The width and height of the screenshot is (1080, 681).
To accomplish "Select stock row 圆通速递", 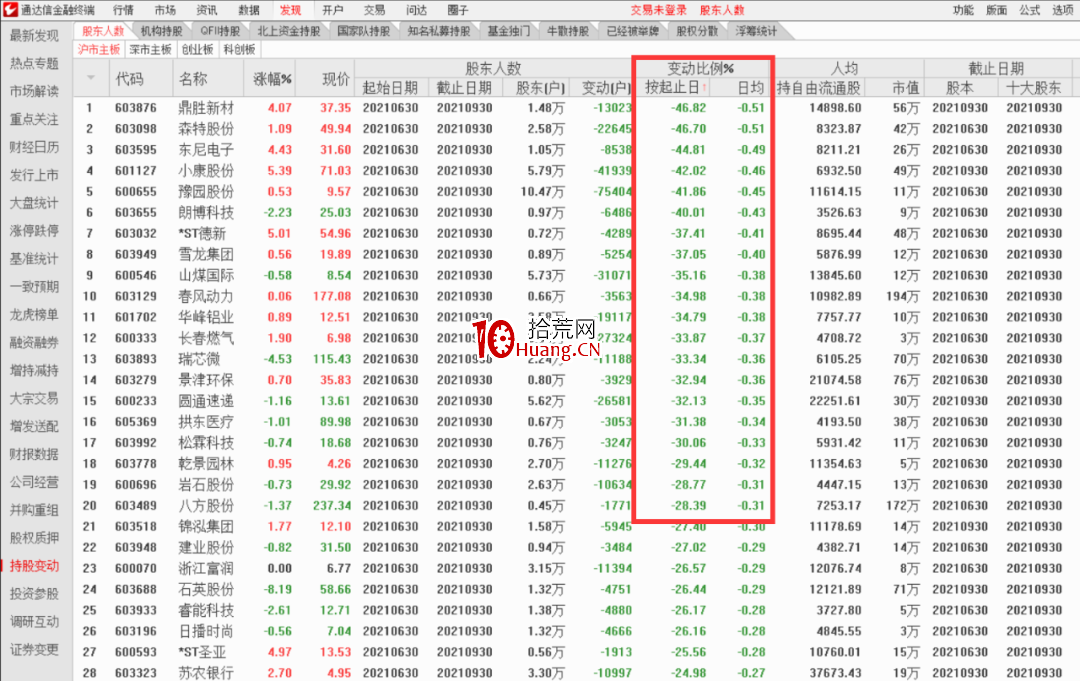I will tap(575, 401).
